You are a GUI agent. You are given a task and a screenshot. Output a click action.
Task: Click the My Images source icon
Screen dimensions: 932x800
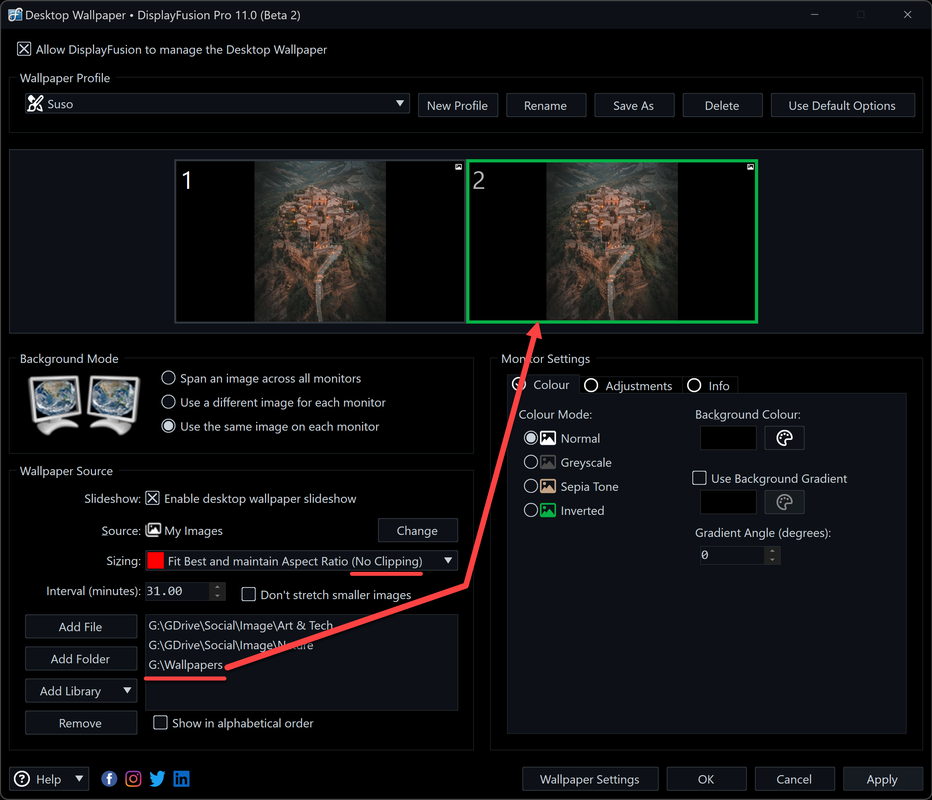(x=153, y=529)
